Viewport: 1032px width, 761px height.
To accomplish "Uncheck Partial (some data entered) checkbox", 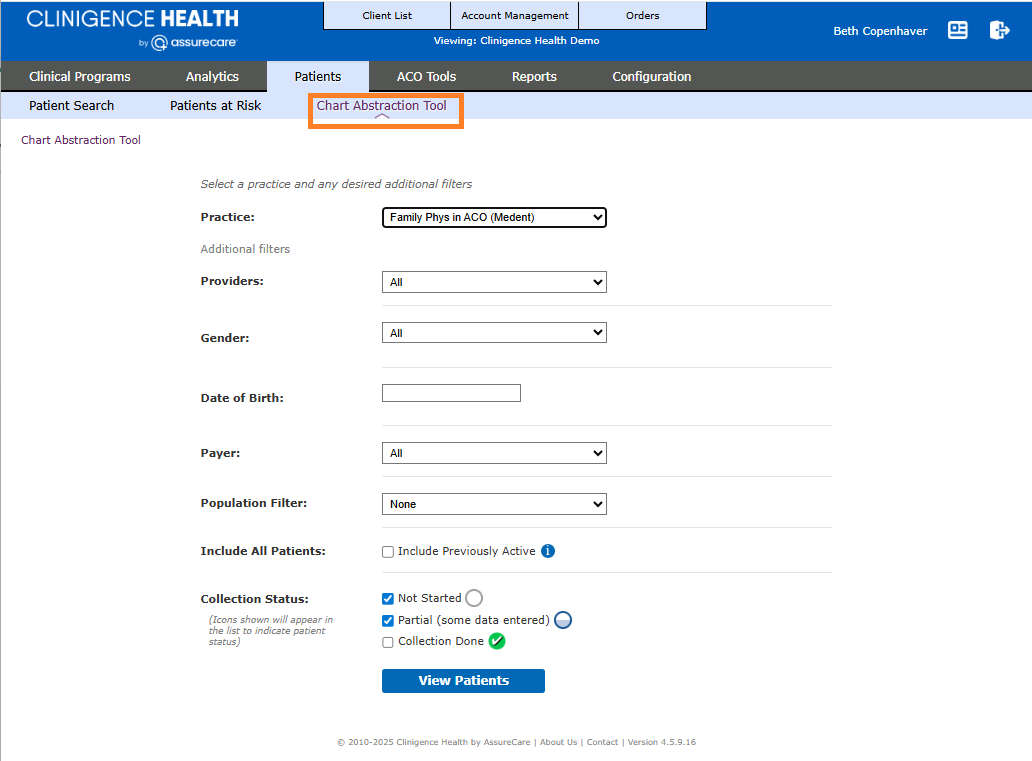I will 388,621.
